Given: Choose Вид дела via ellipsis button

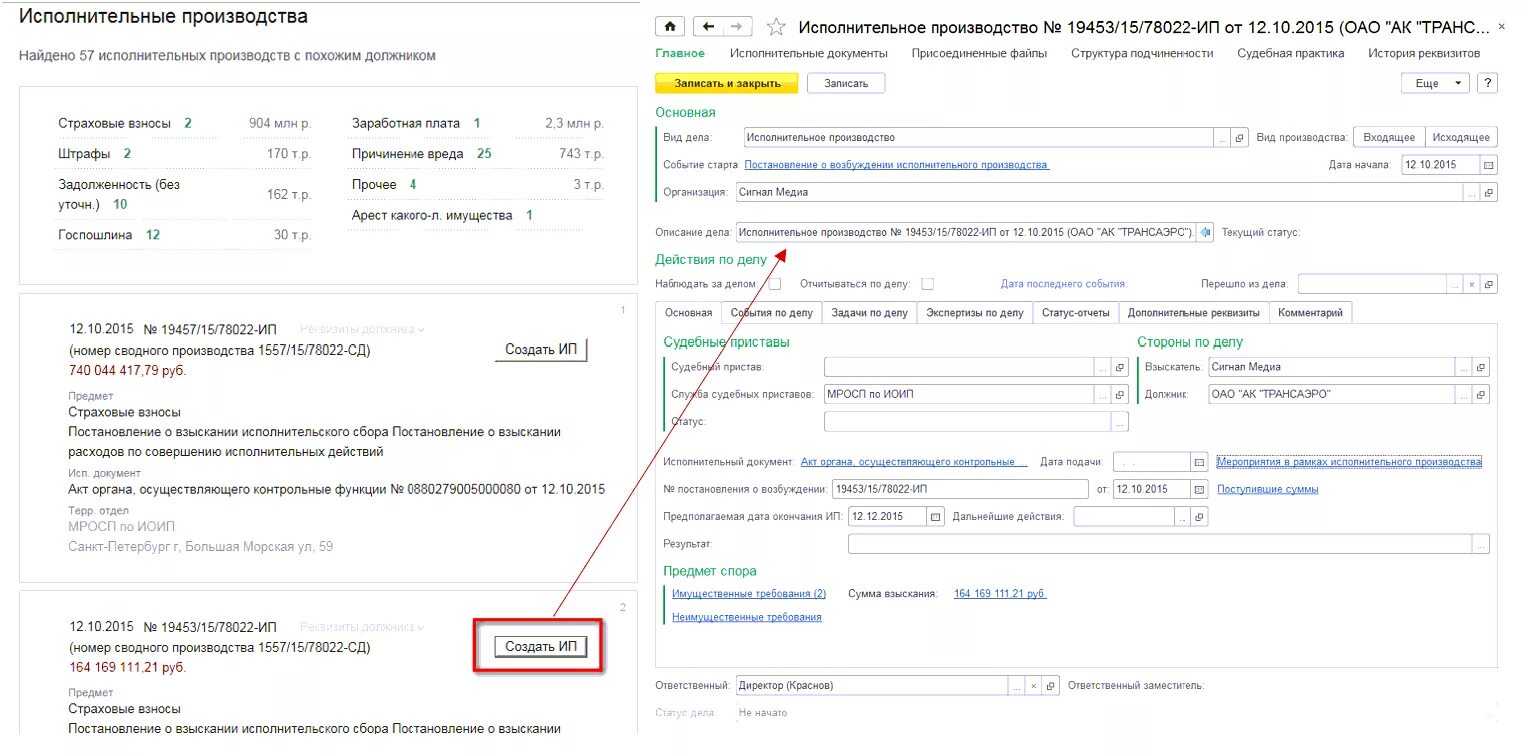Looking at the screenshot, I should coord(1222,138).
